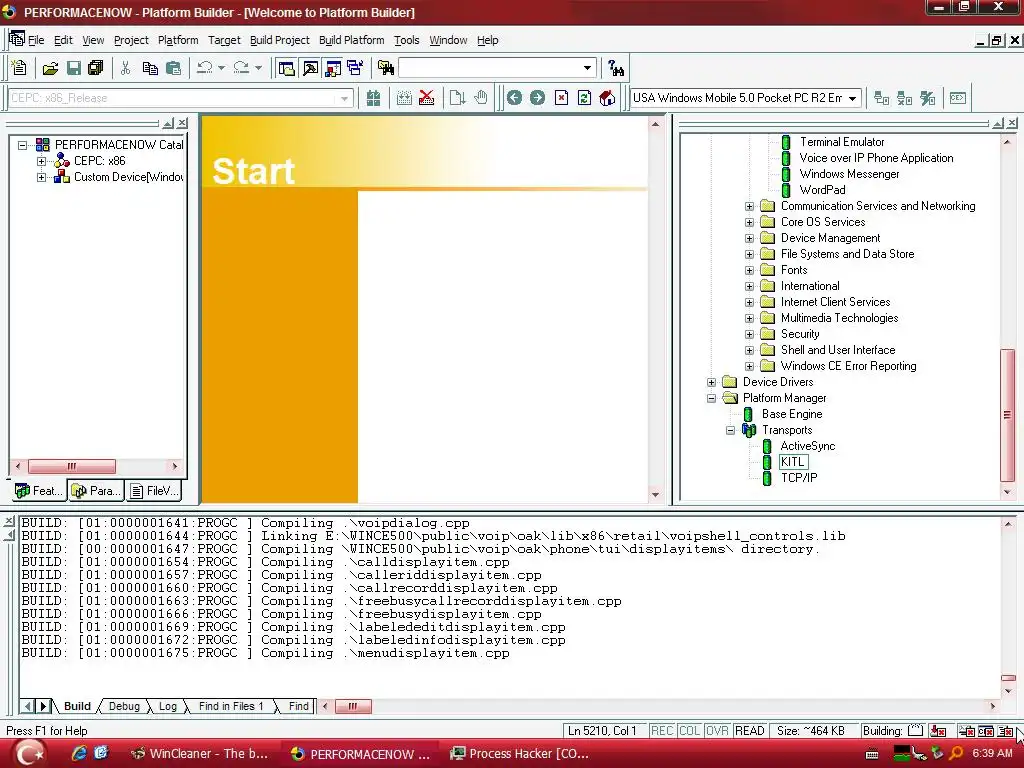Image resolution: width=1024 pixels, height=768 pixels.
Task: Switch to the Parameter workspace tab
Action: point(96,490)
